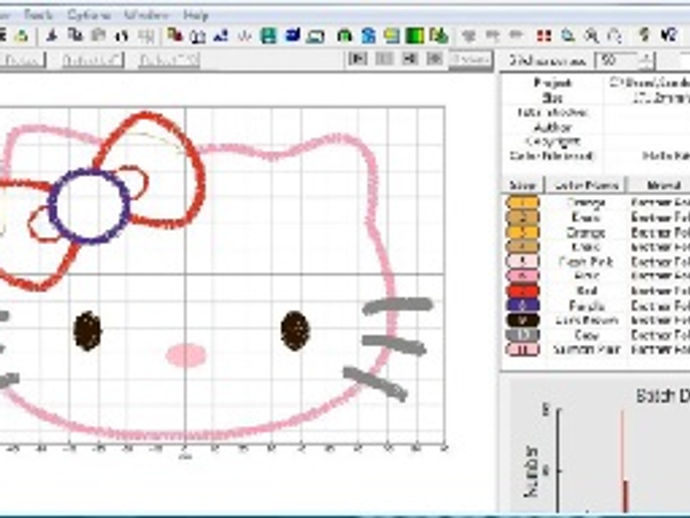Click the green gradient square toolbar icon
Screen dimensions: 690x518
pos(414,36)
